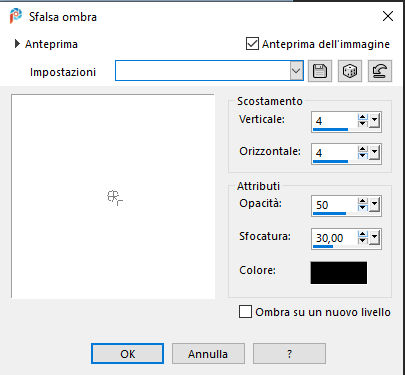
Task: Decrease Sfocatura value with down arrow
Action: pos(362,240)
